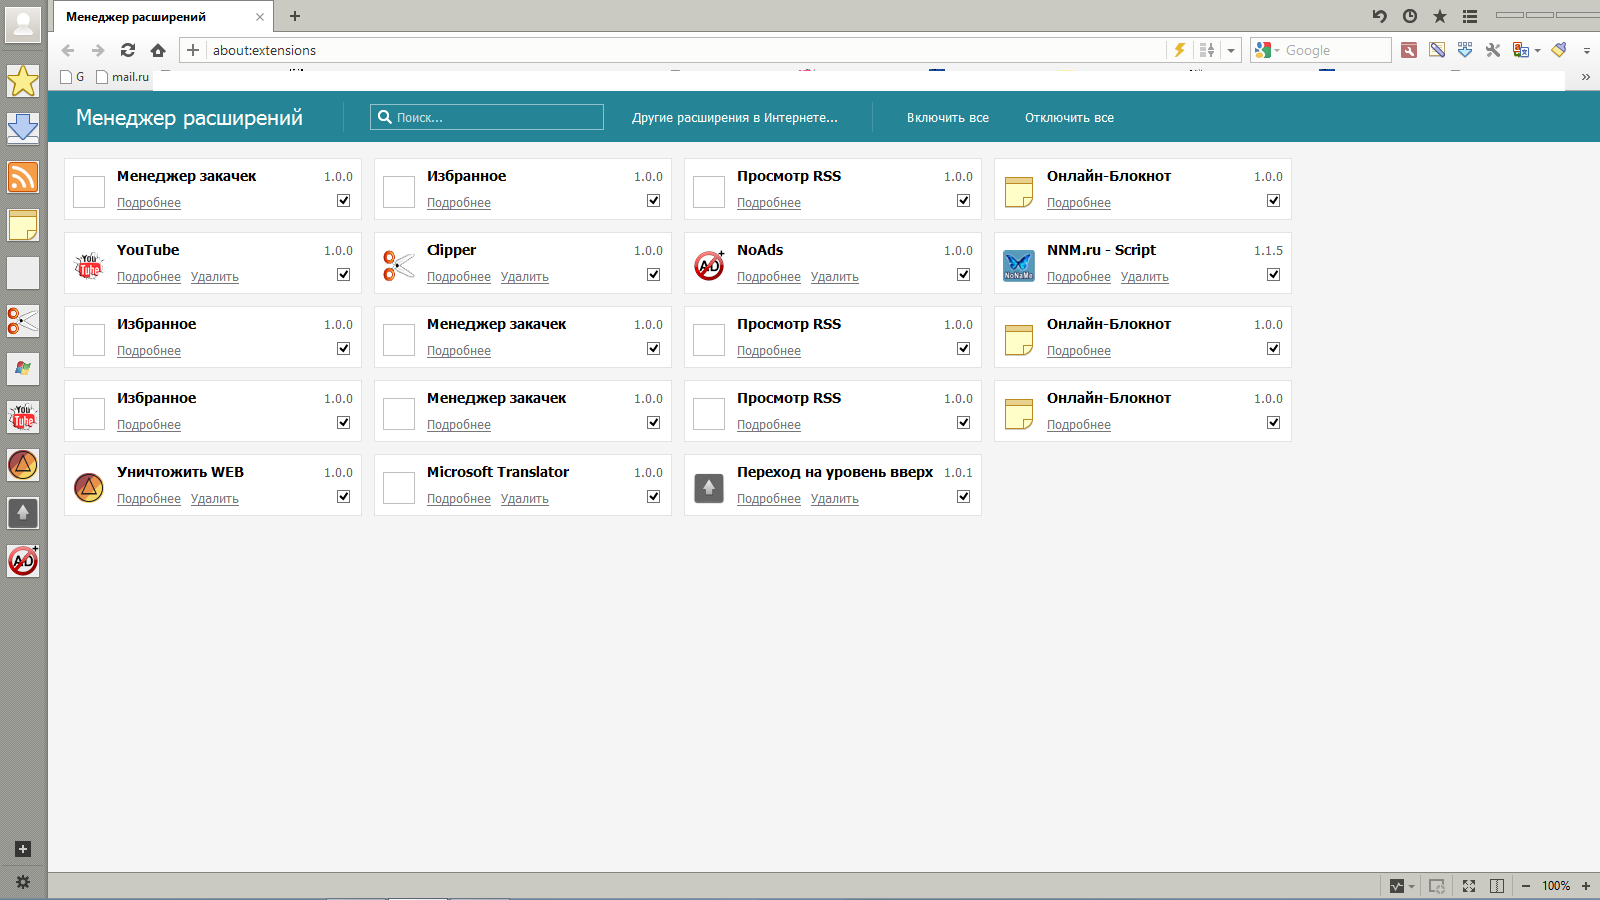Toggle fullscreen mode in status bar
The image size is (1600, 900).
pyautogui.click(x=1469, y=886)
